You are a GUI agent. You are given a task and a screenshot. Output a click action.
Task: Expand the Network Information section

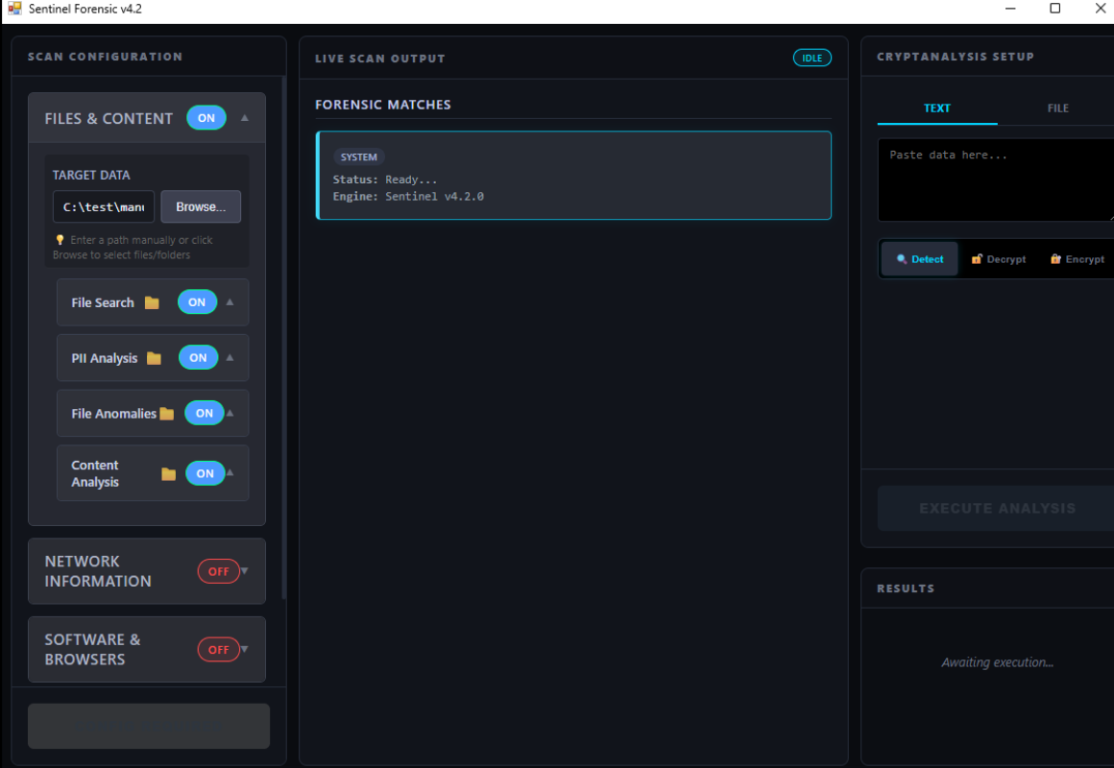[x=244, y=570]
